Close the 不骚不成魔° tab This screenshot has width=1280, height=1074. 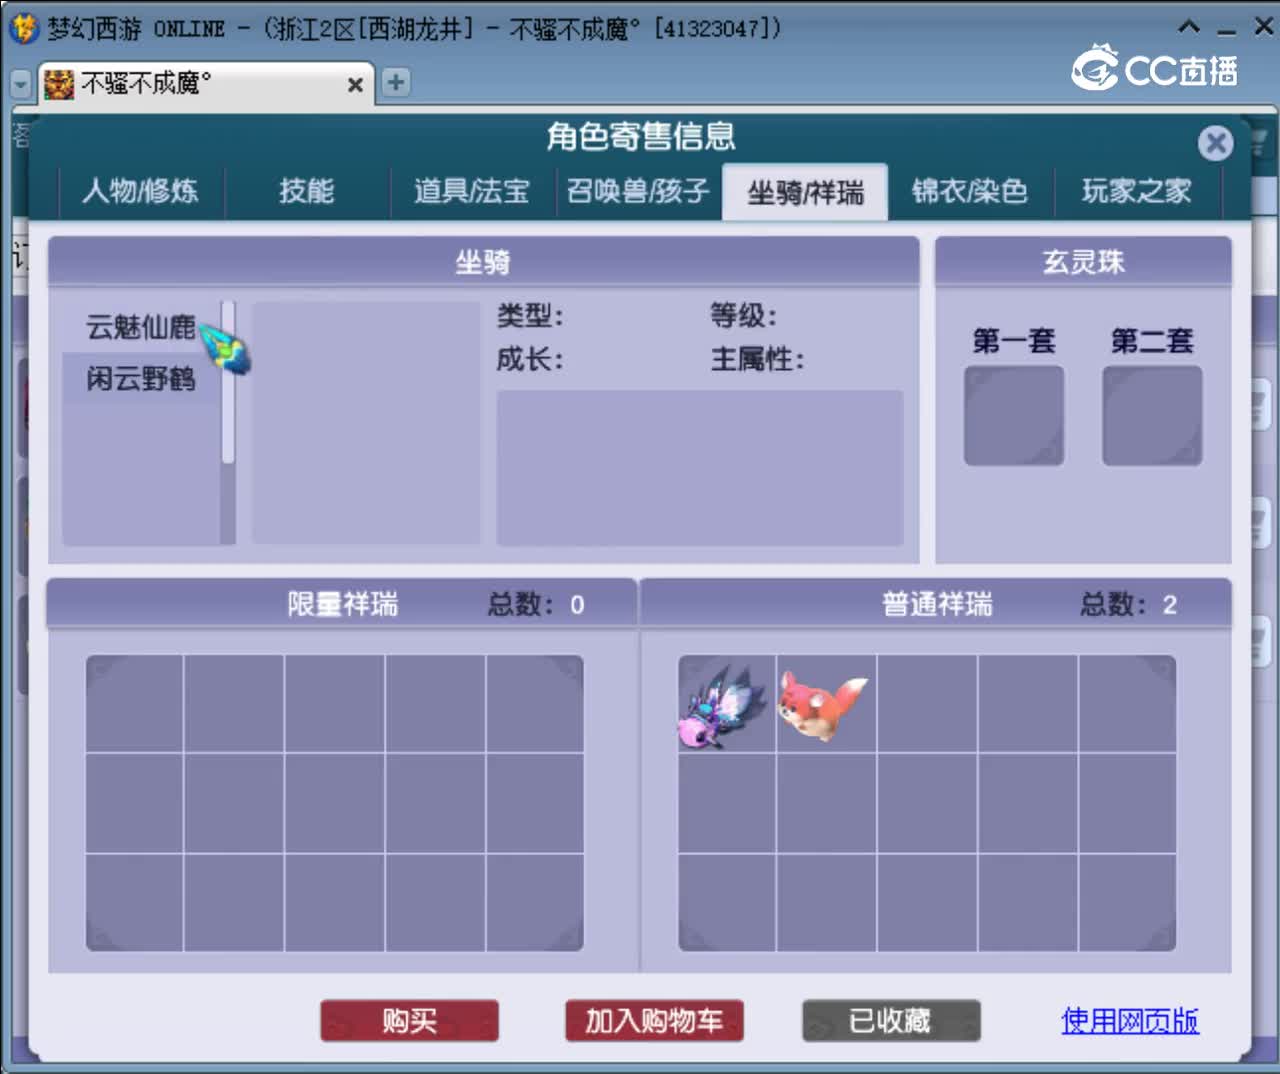tap(355, 85)
